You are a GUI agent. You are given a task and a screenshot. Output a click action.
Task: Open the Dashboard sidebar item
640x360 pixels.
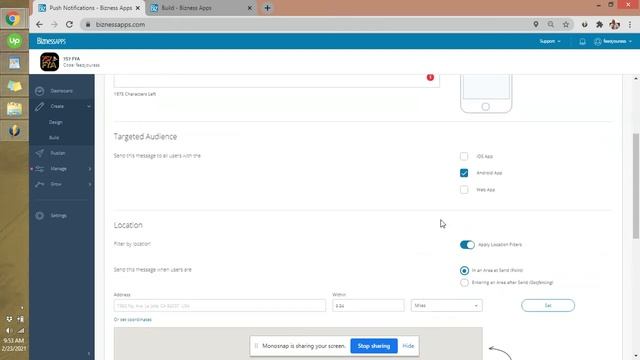point(61,91)
